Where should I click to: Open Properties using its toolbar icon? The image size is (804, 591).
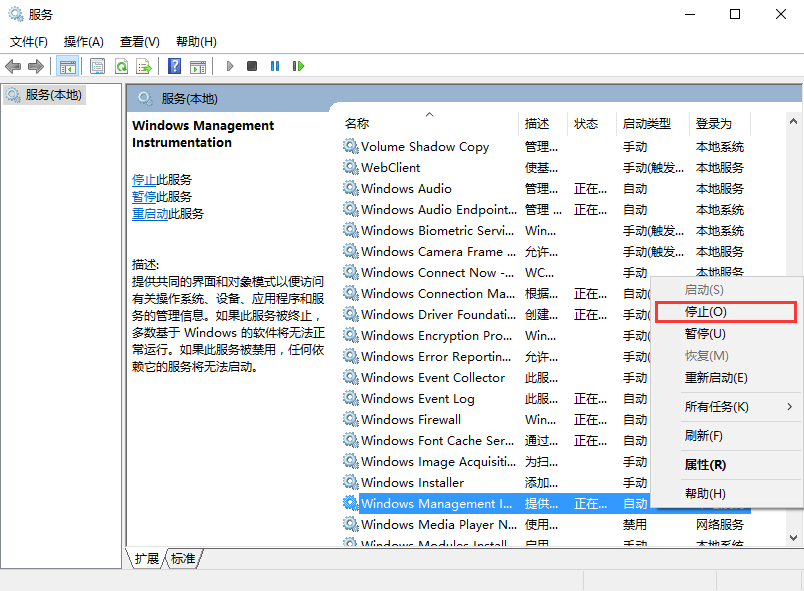[96, 66]
